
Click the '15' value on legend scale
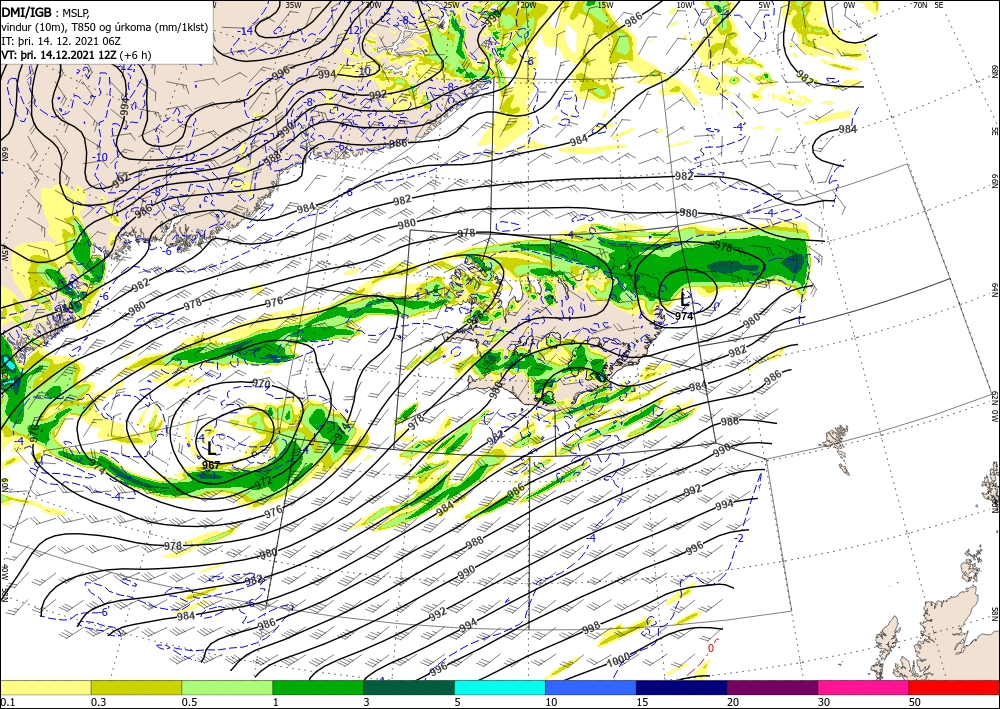click(x=642, y=702)
